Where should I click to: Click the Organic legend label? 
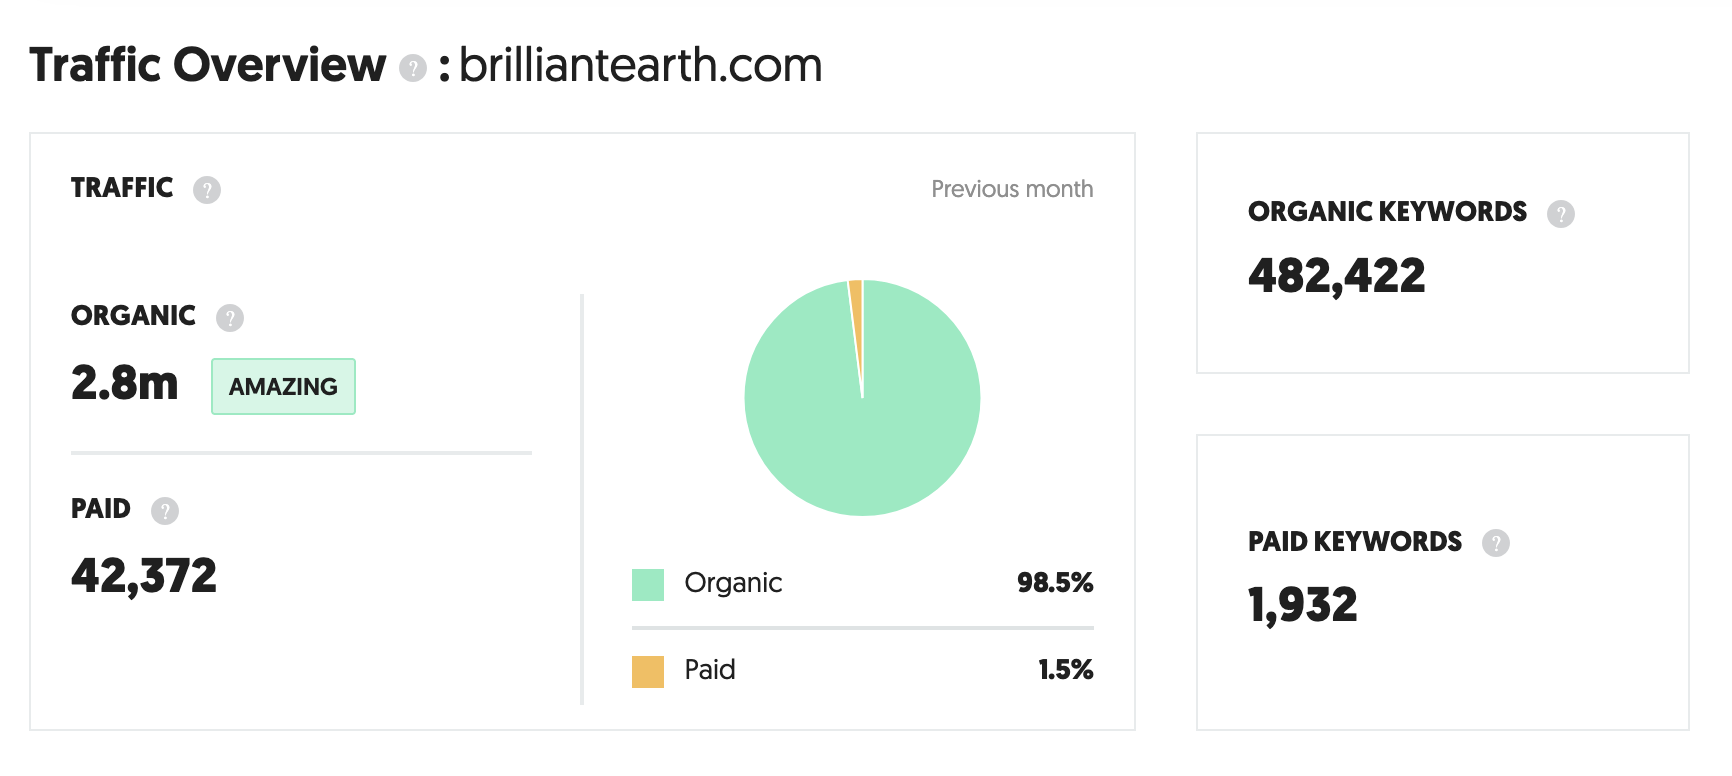point(733,583)
